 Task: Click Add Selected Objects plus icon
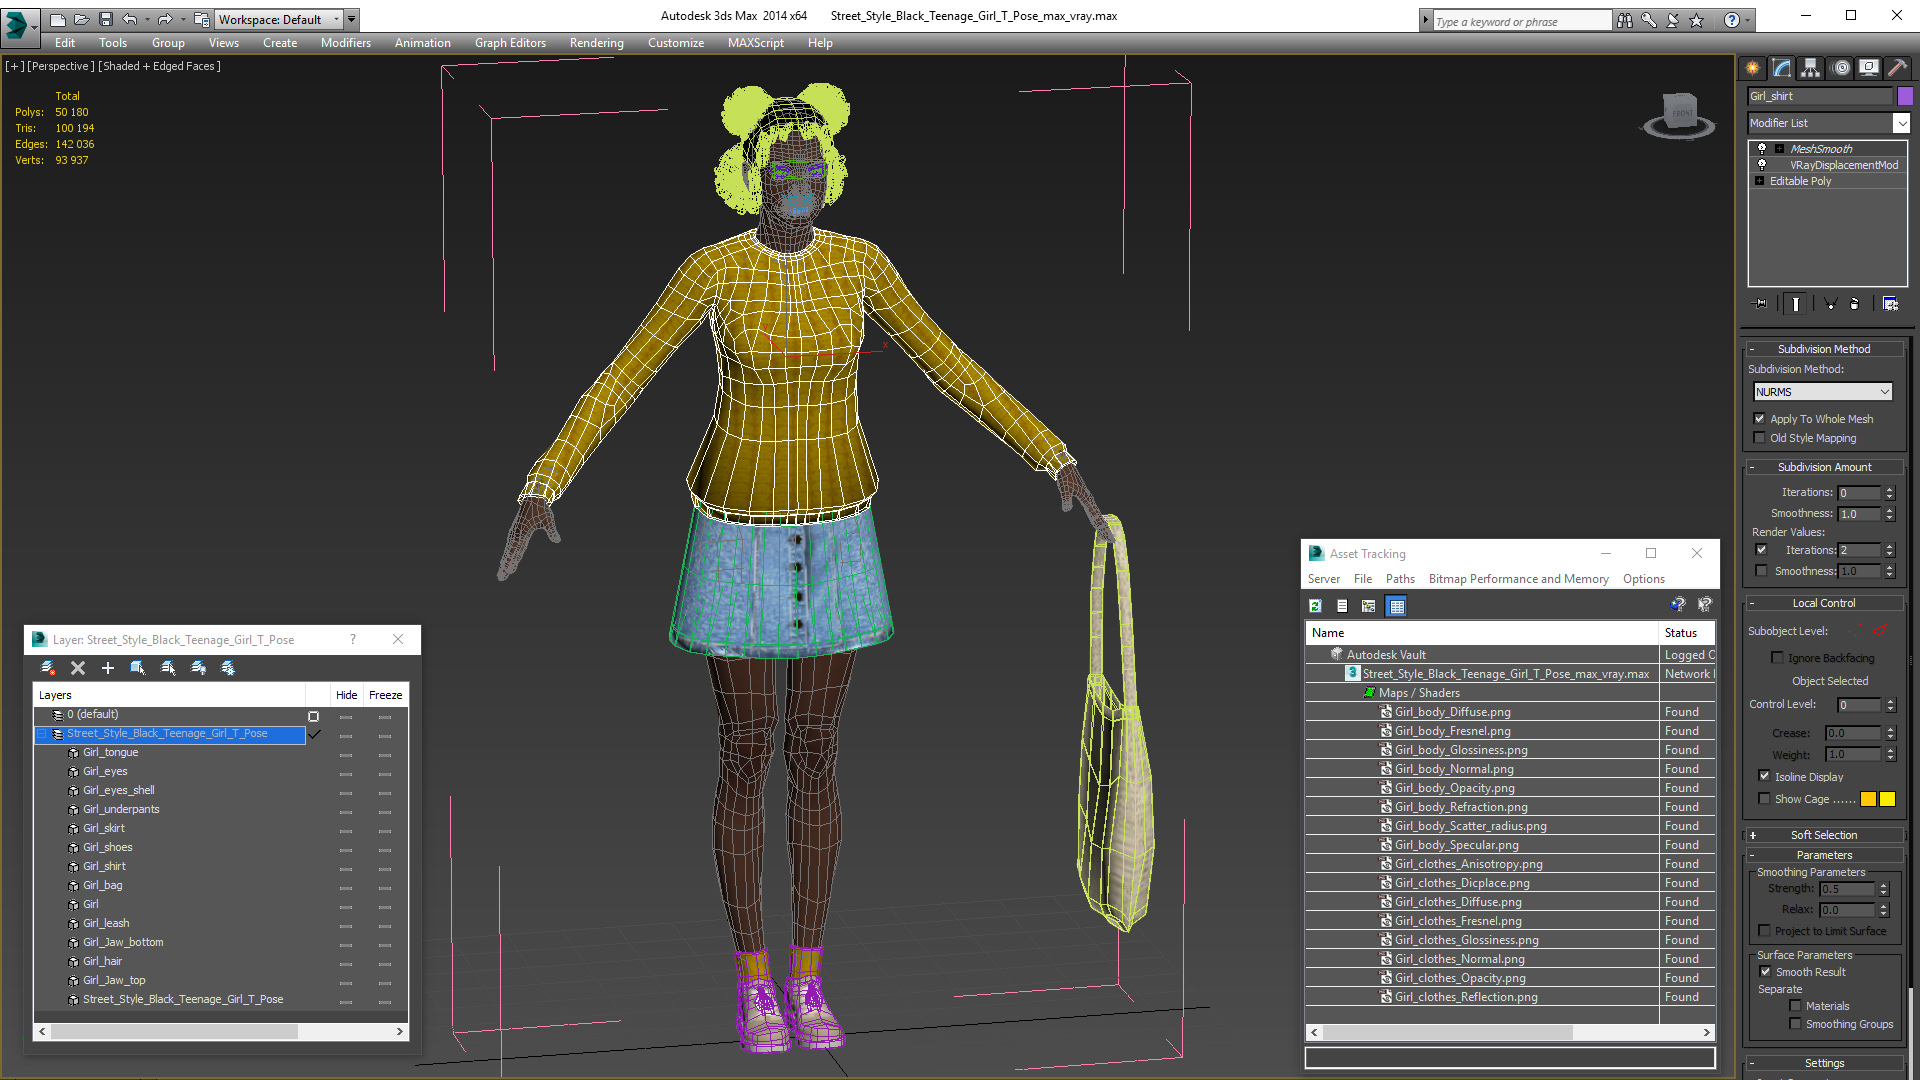108,668
